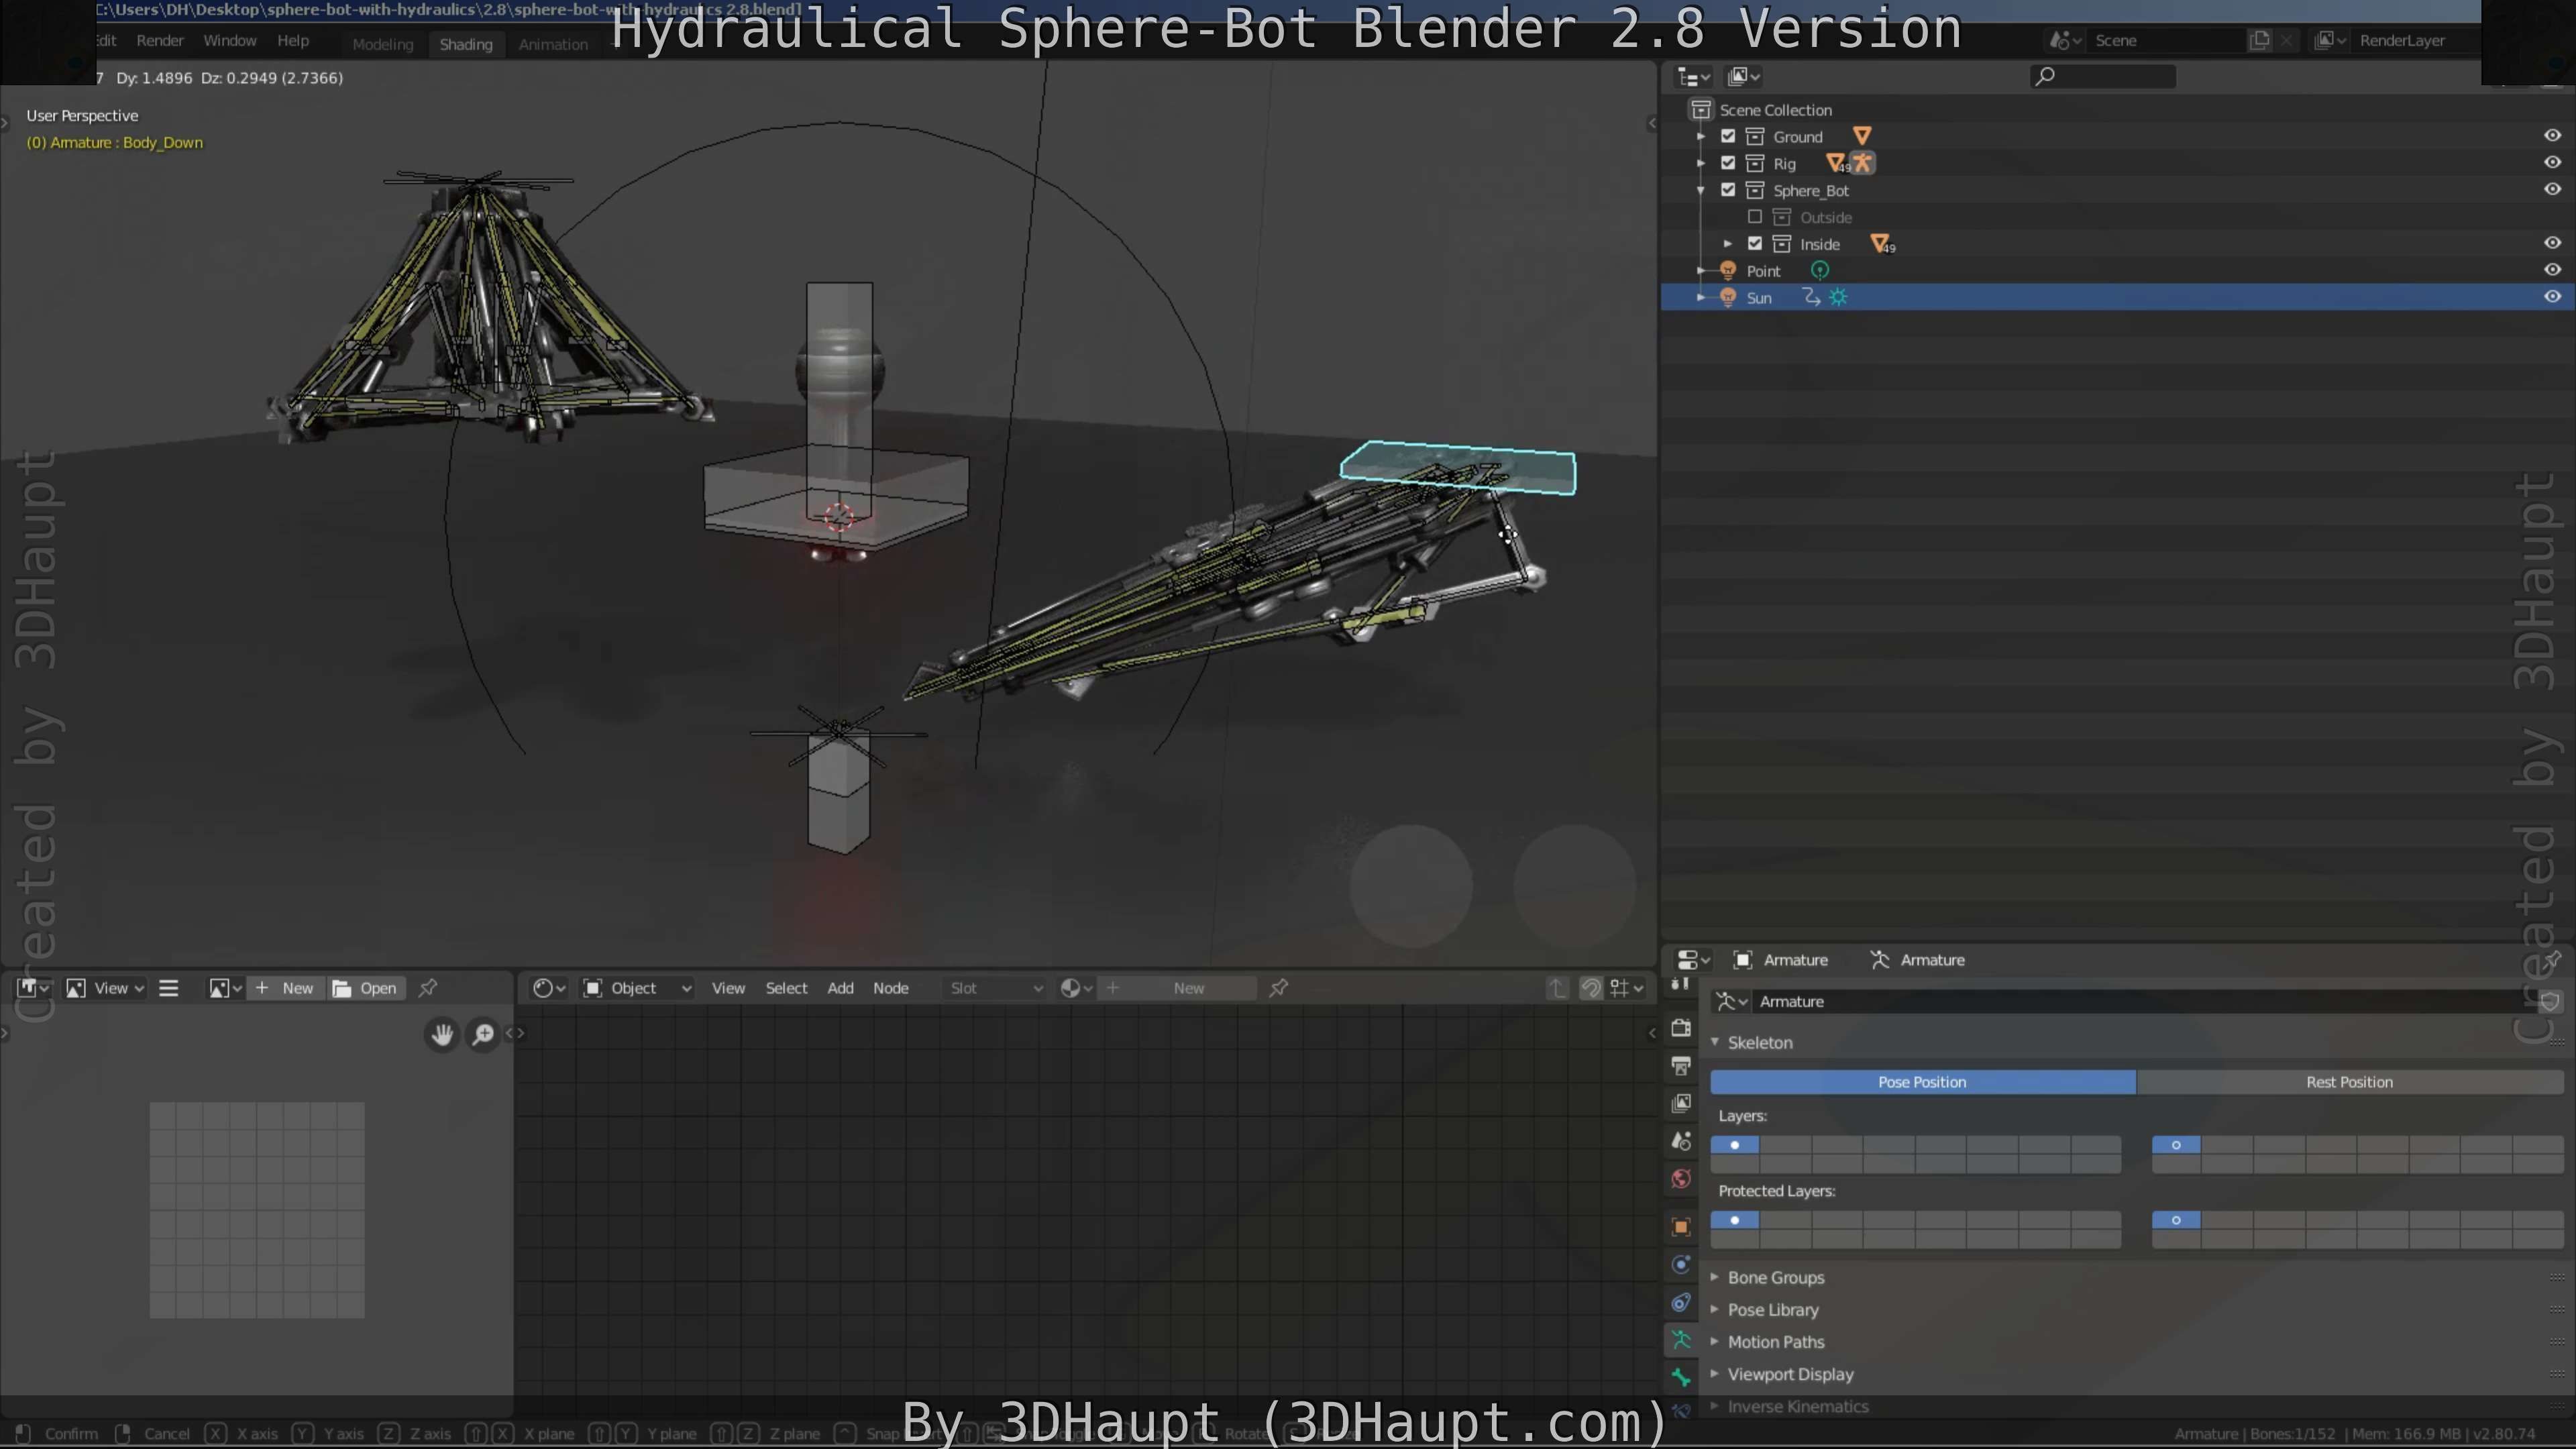Click the image editor hamburger menu icon
Image resolution: width=2576 pixels, height=1449 pixels.
coord(168,988)
